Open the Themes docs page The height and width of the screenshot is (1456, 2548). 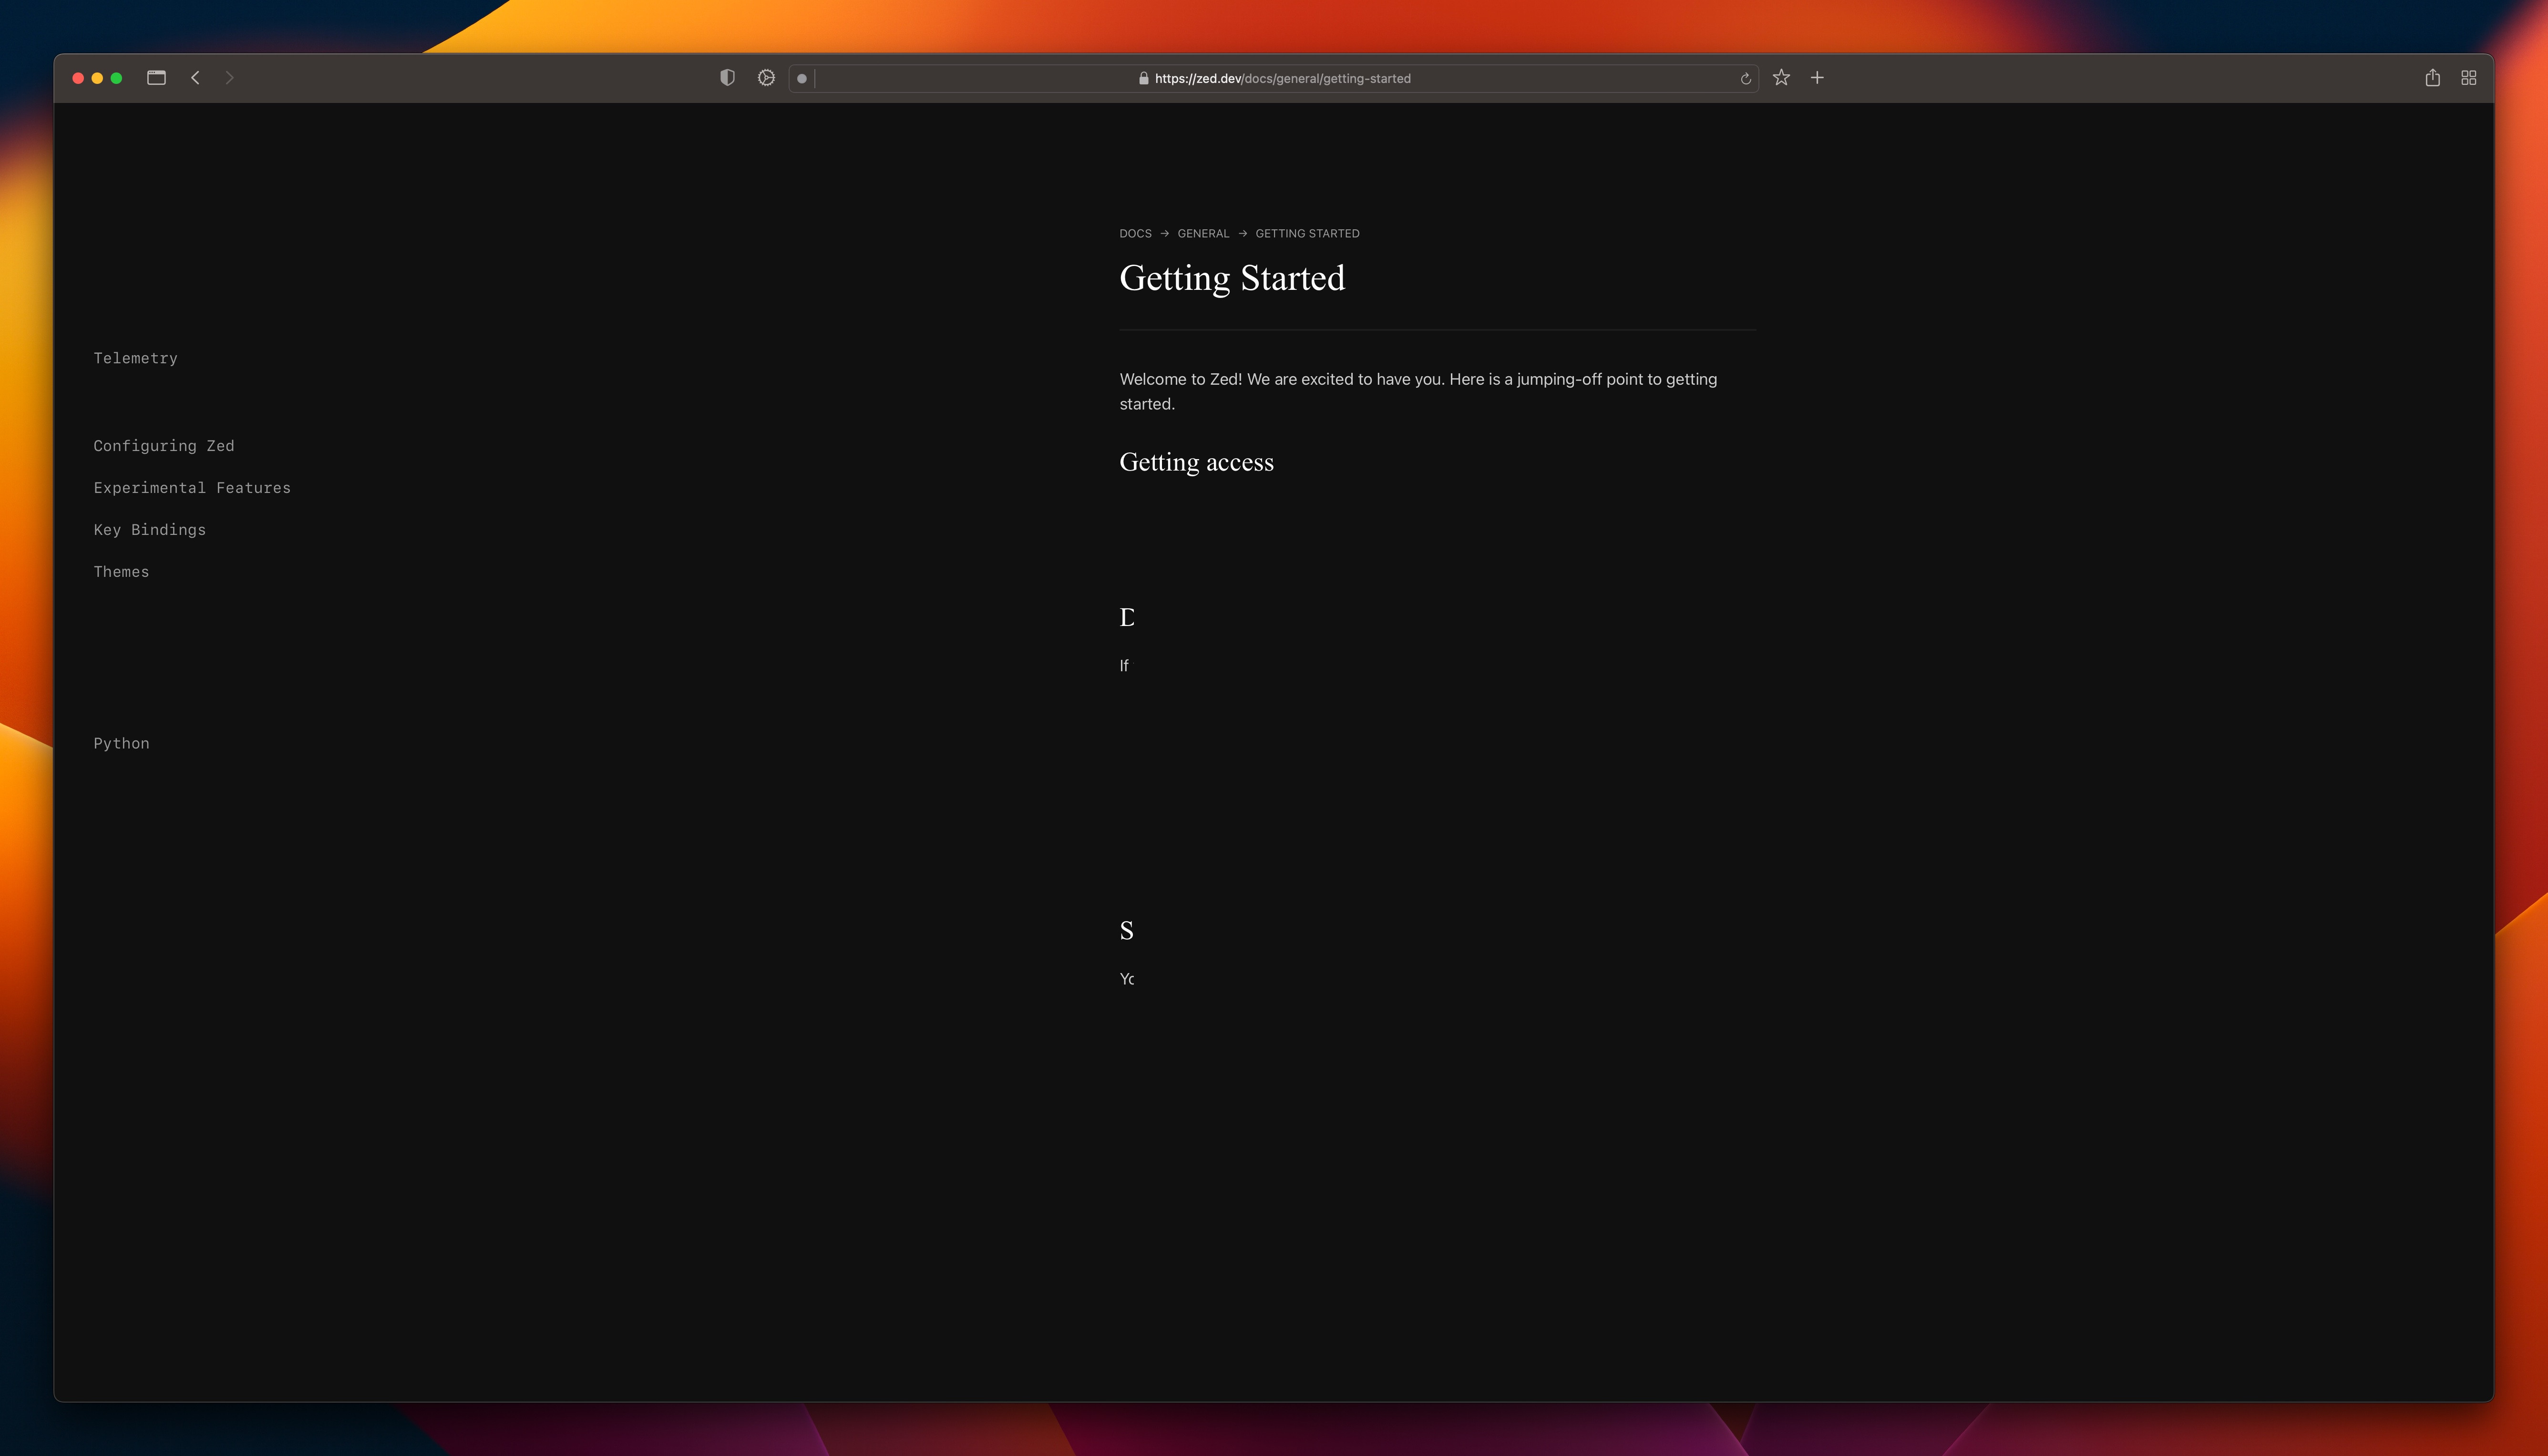coord(121,572)
